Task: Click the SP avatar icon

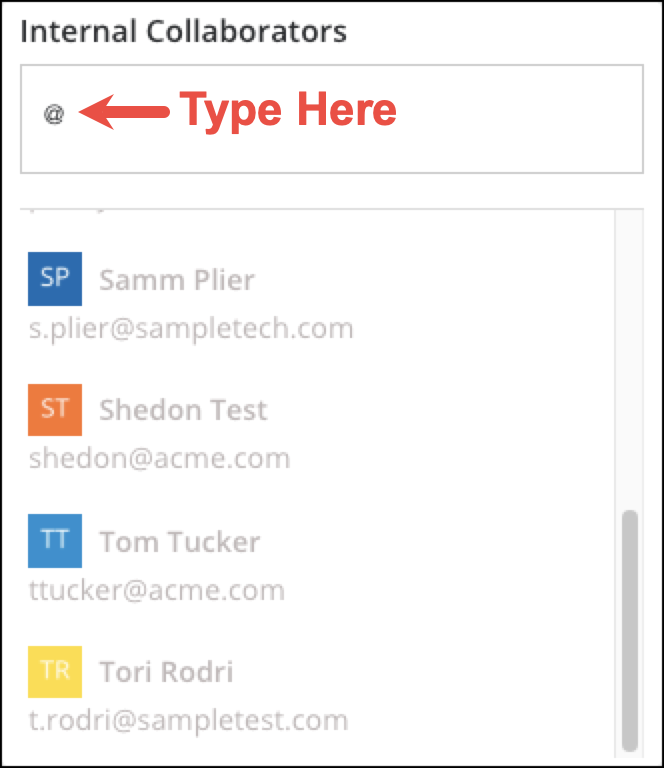Action: (x=55, y=279)
